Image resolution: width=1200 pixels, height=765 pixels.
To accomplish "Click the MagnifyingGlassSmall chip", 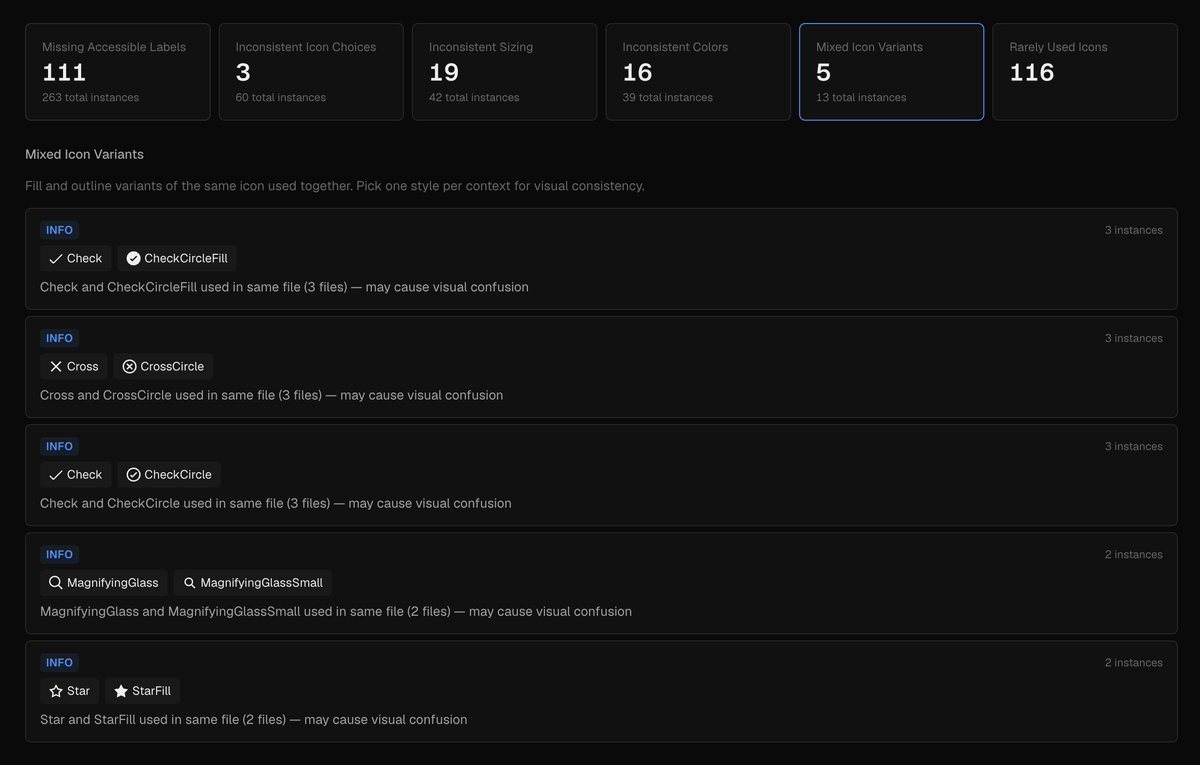I will pos(253,582).
